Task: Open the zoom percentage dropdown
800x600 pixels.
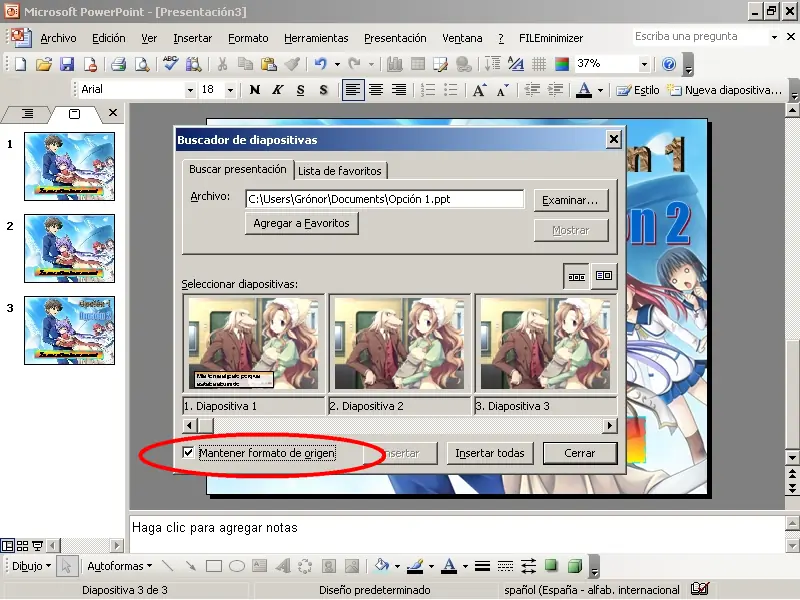Action: (643, 64)
